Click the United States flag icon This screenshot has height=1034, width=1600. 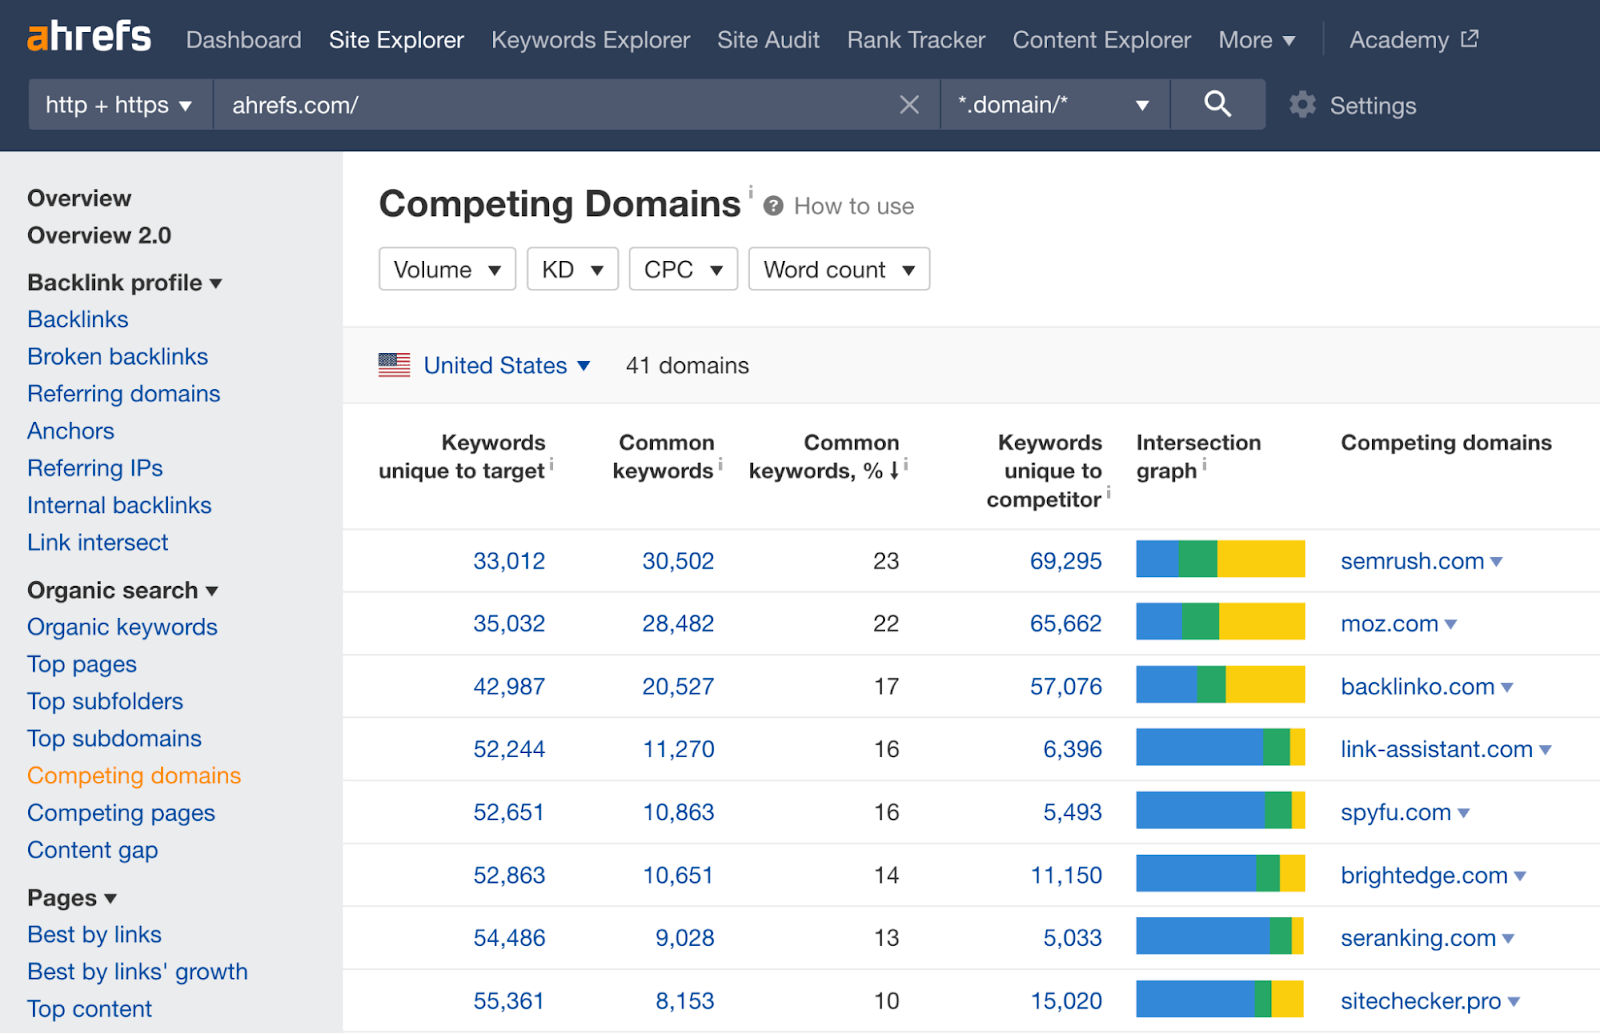point(394,365)
